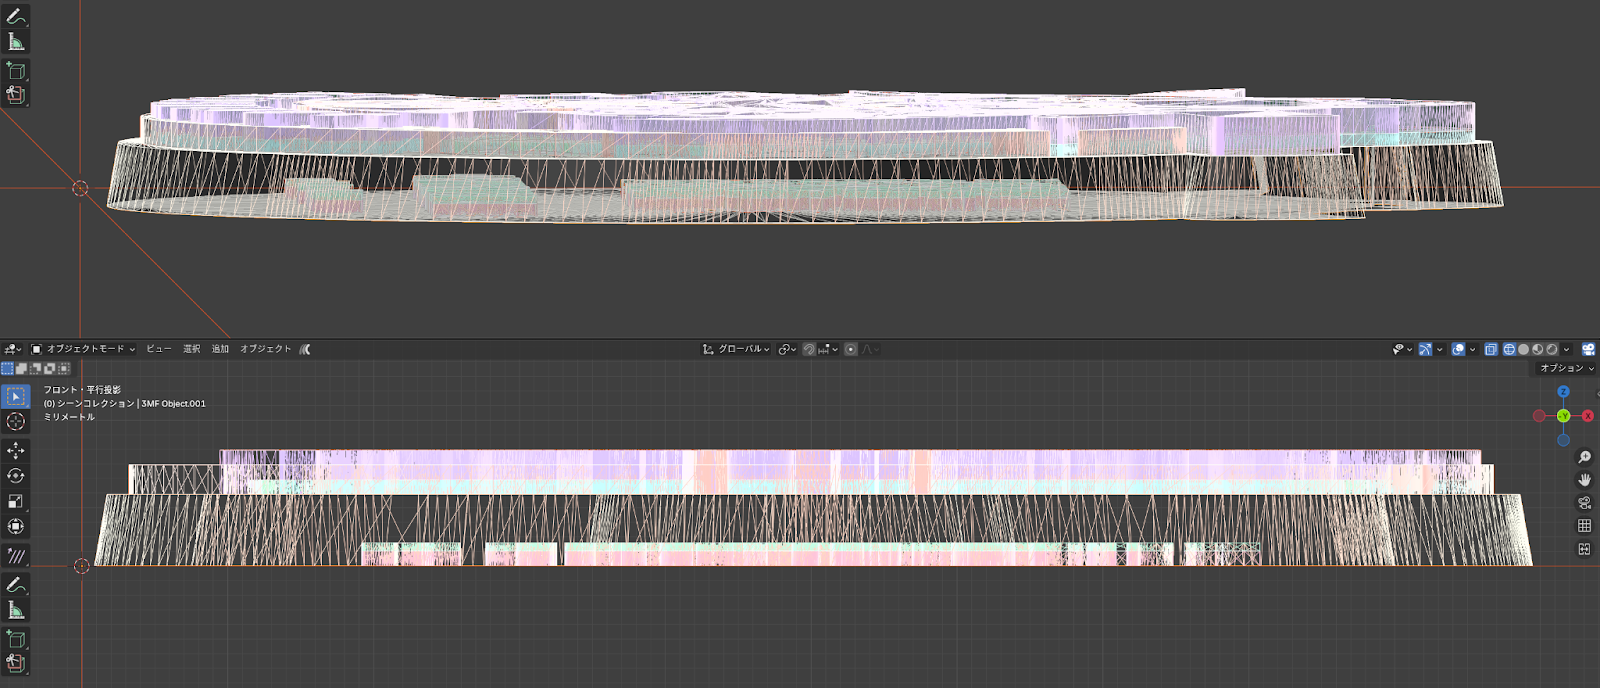Toggle the X-ray display button
Screen dimensions: 1600x688
(1491, 349)
